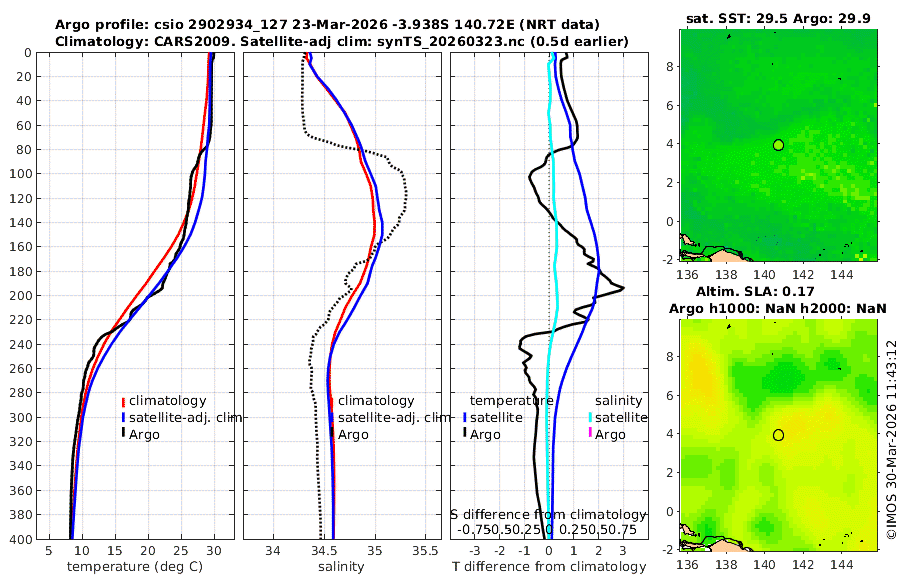
Task: Click the 'temperature (deg C)' axis label
Action: click(135, 567)
